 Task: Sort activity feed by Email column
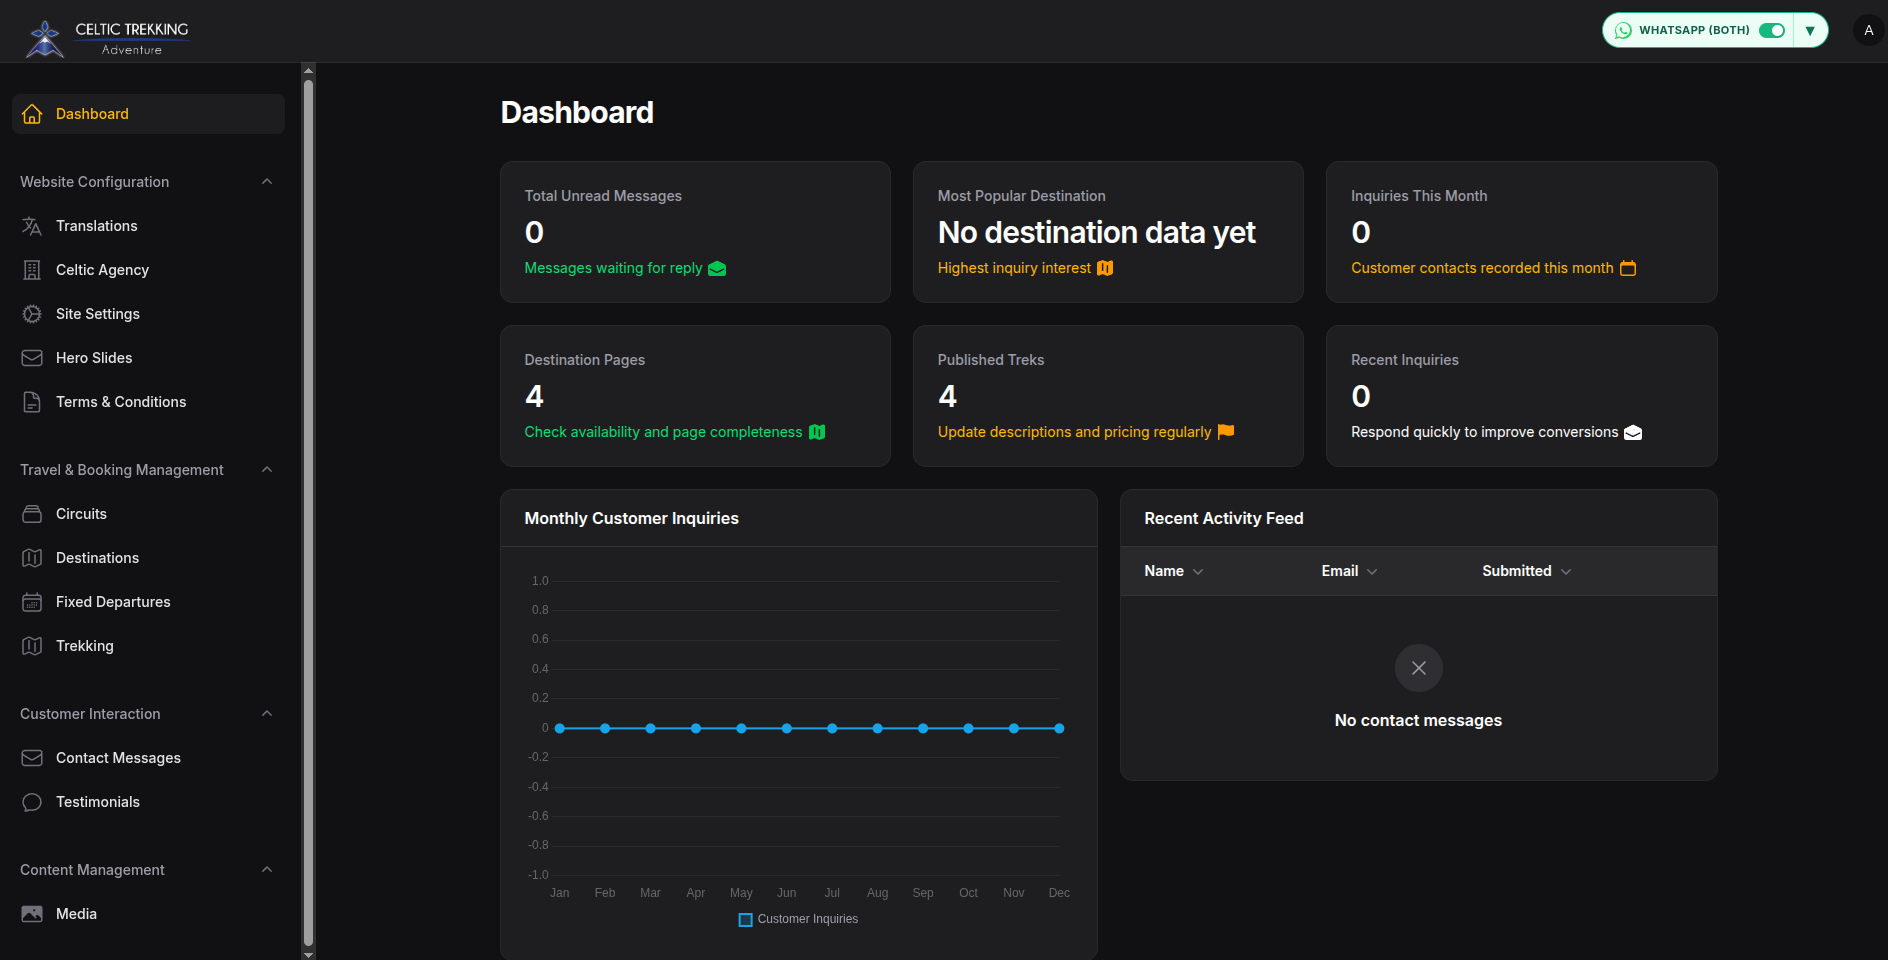click(x=1350, y=571)
